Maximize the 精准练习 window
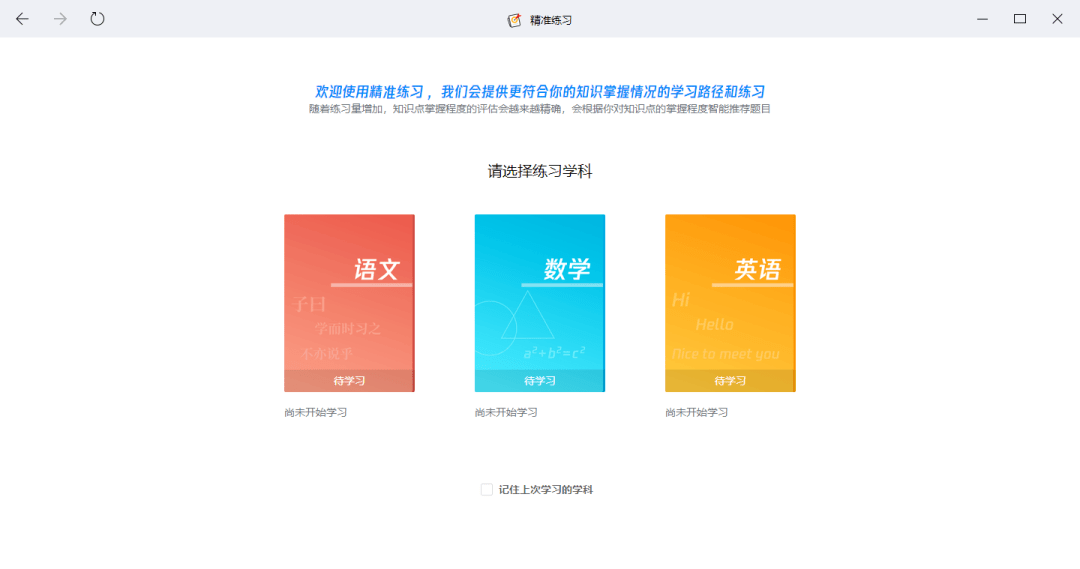Screen dimensions: 1080x569 pyautogui.click(x=1020, y=19)
